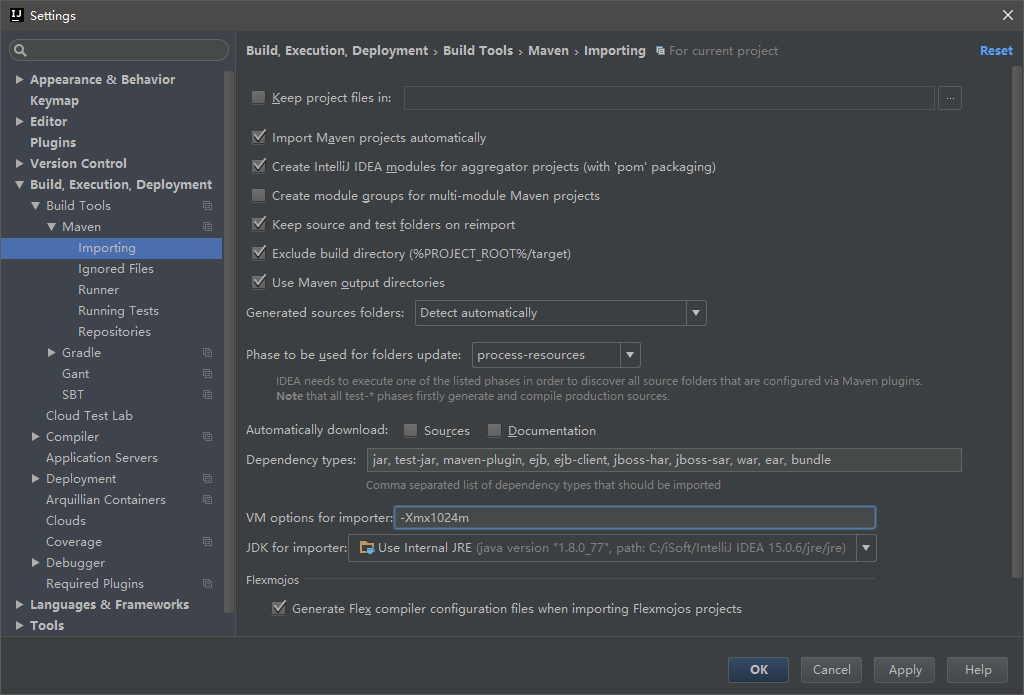Click the JRE folder icon in JDK field
The height and width of the screenshot is (695, 1024).
[x=367, y=547]
